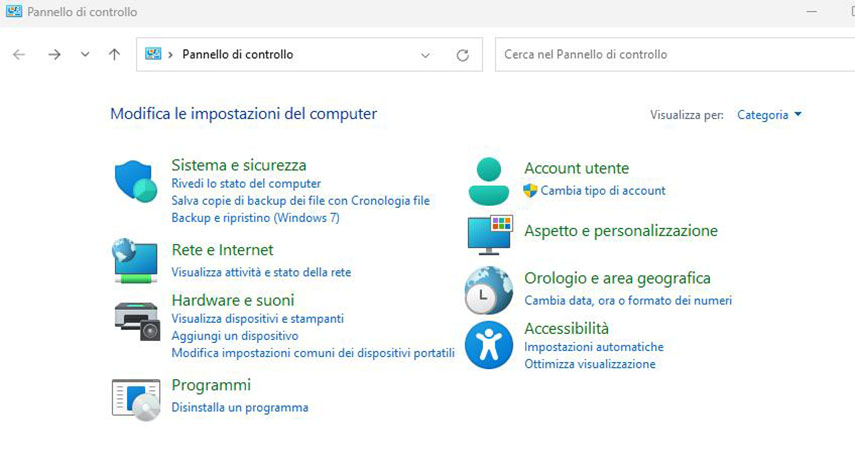The image size is (855, 467).
Task: Open Sistema e sicurezza category
Action: [x=239, y=165]
